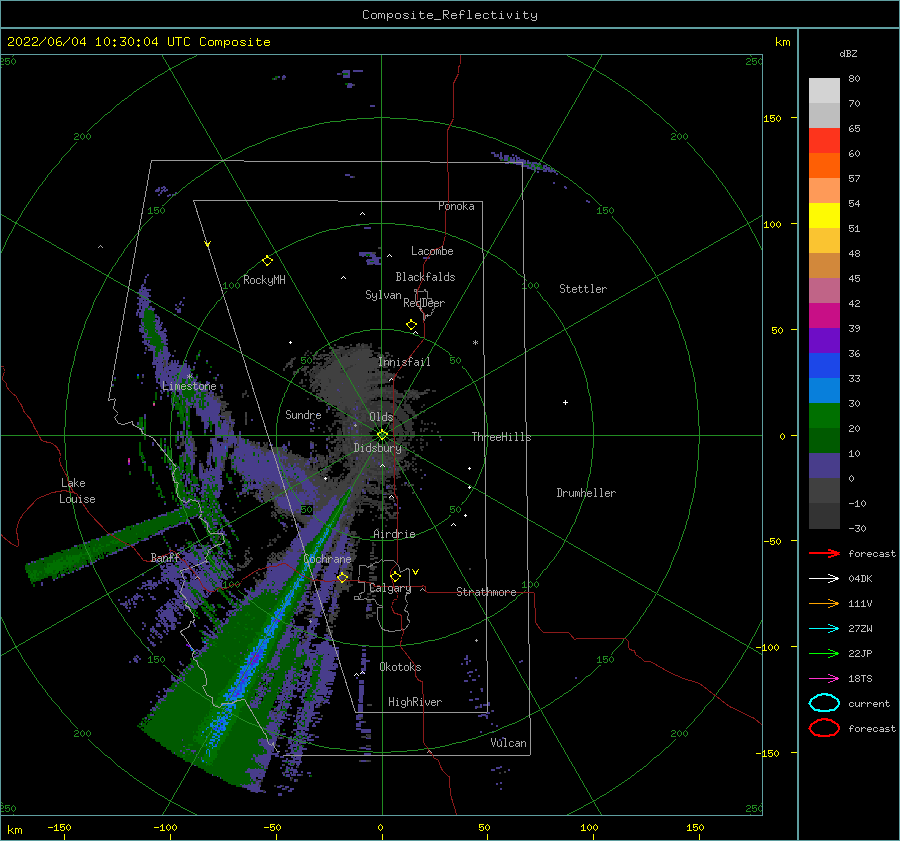Click the 150 tick on right km axis
The image size is (900, 841).
pos(772,118)
